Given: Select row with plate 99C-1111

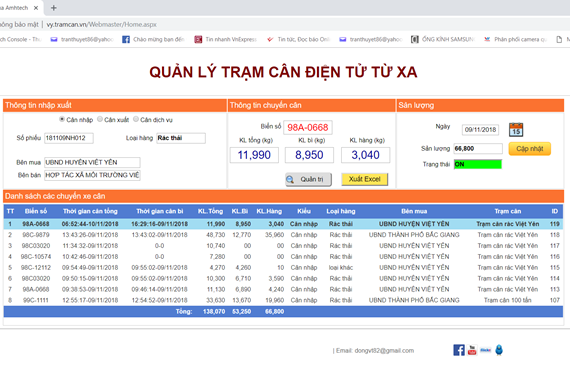Looking at the screenshot, I should click(x=283, y=300).
